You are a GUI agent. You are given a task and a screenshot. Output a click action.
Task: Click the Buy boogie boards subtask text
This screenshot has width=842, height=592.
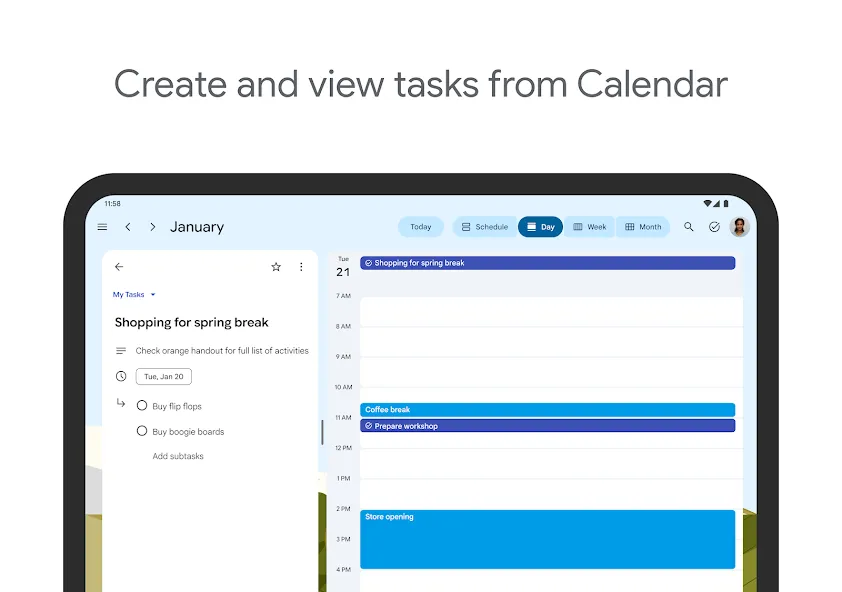click(188, 432)
